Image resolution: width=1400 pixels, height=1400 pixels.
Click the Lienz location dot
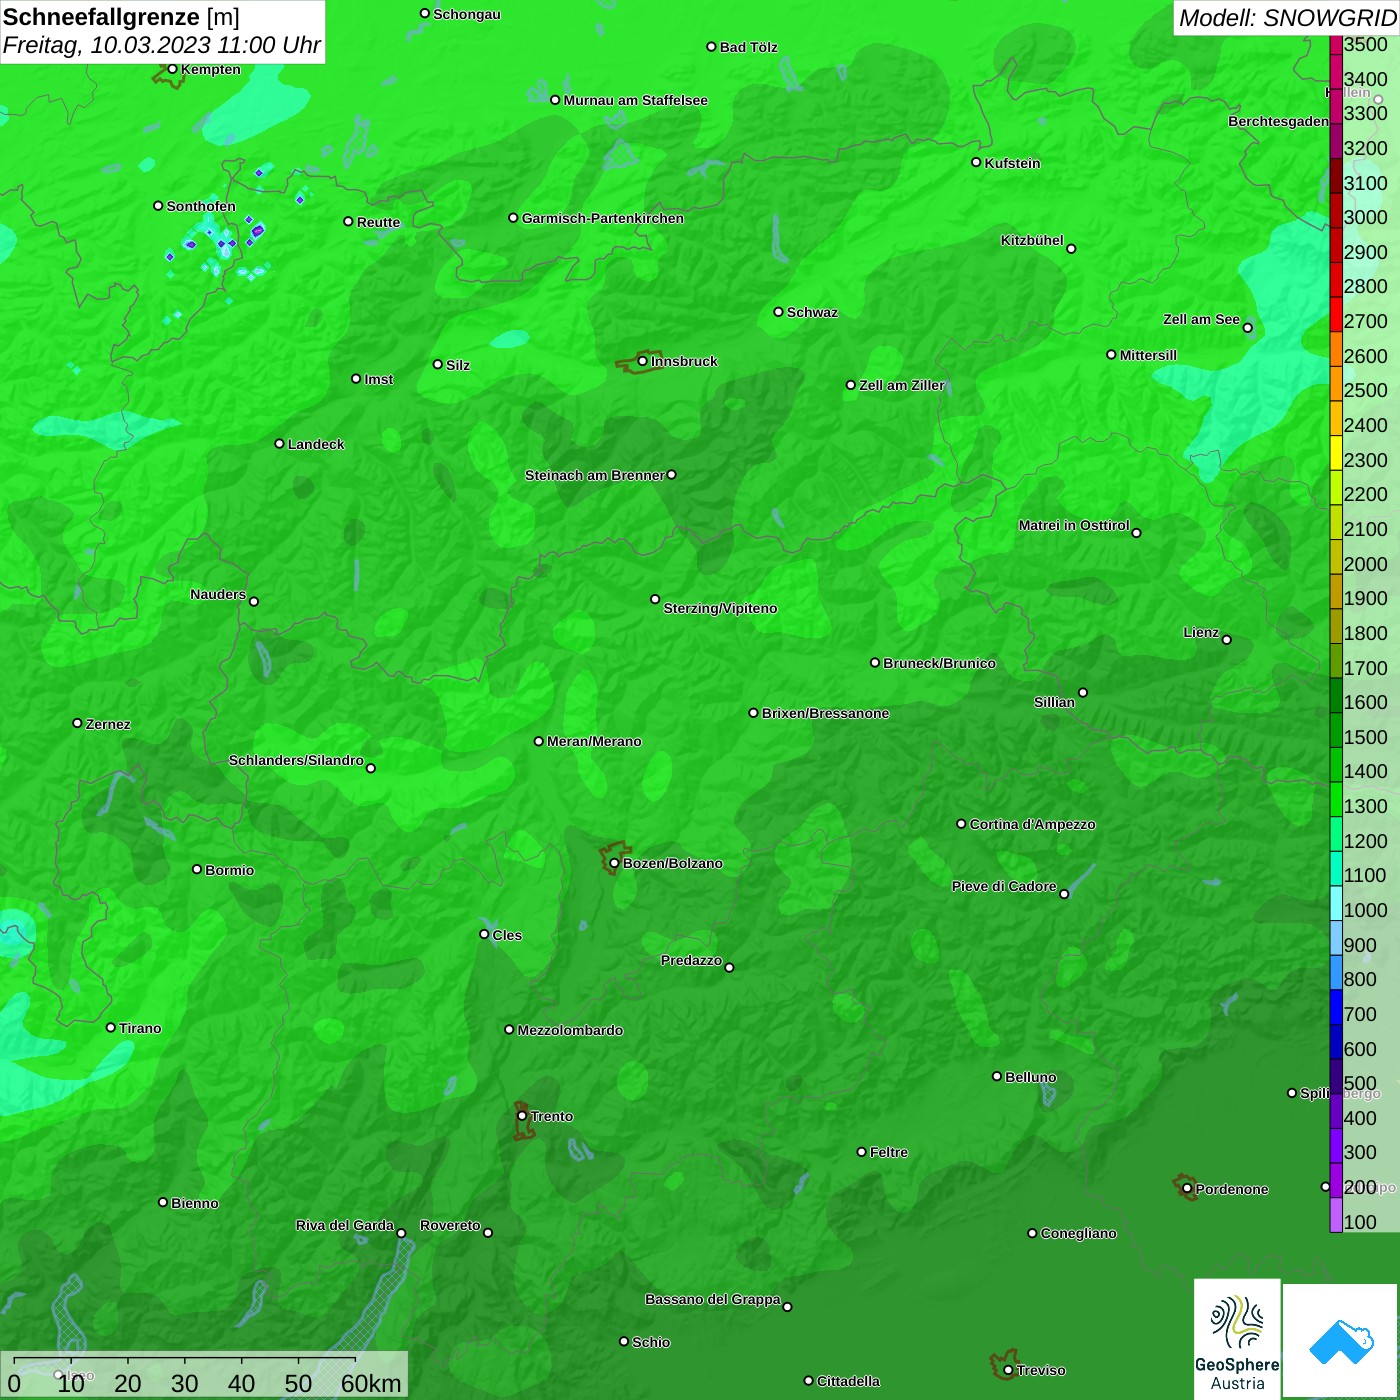point(1227,640)
